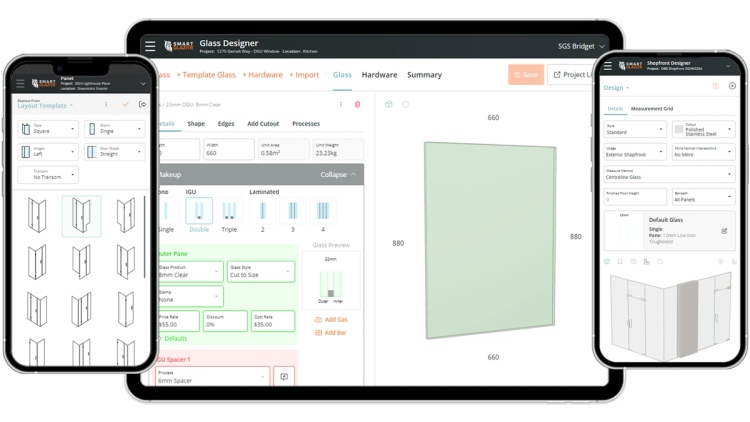Open Layout Template dropdown on left phone
750x422 pixels.
[45, 105]
